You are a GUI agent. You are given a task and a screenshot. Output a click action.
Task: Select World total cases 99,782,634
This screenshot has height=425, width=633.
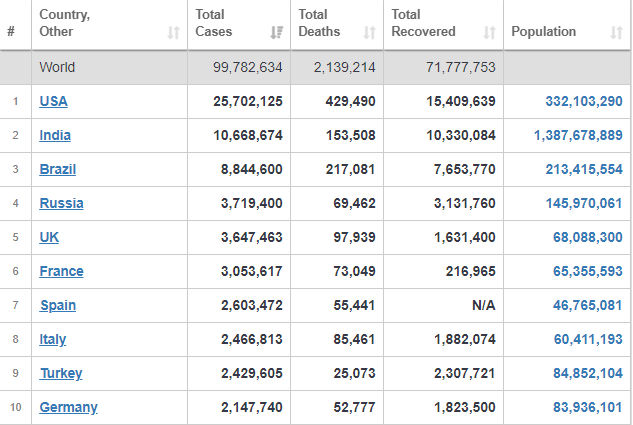pos(247,67)
